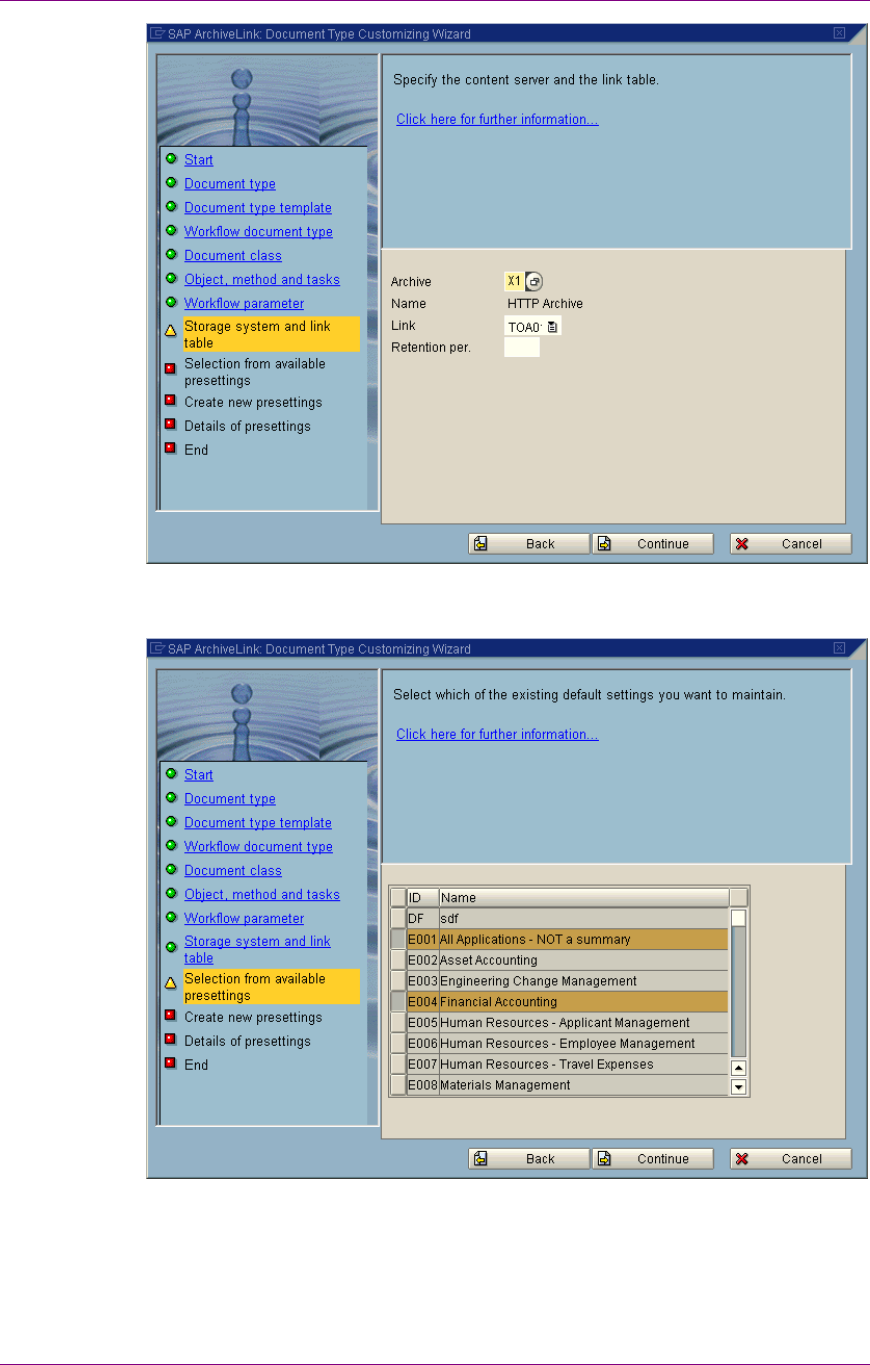Screen dimensions: 870x1365
Task: Click green Workflow parameter icon in storage system window
Action: tap(171, 302)
